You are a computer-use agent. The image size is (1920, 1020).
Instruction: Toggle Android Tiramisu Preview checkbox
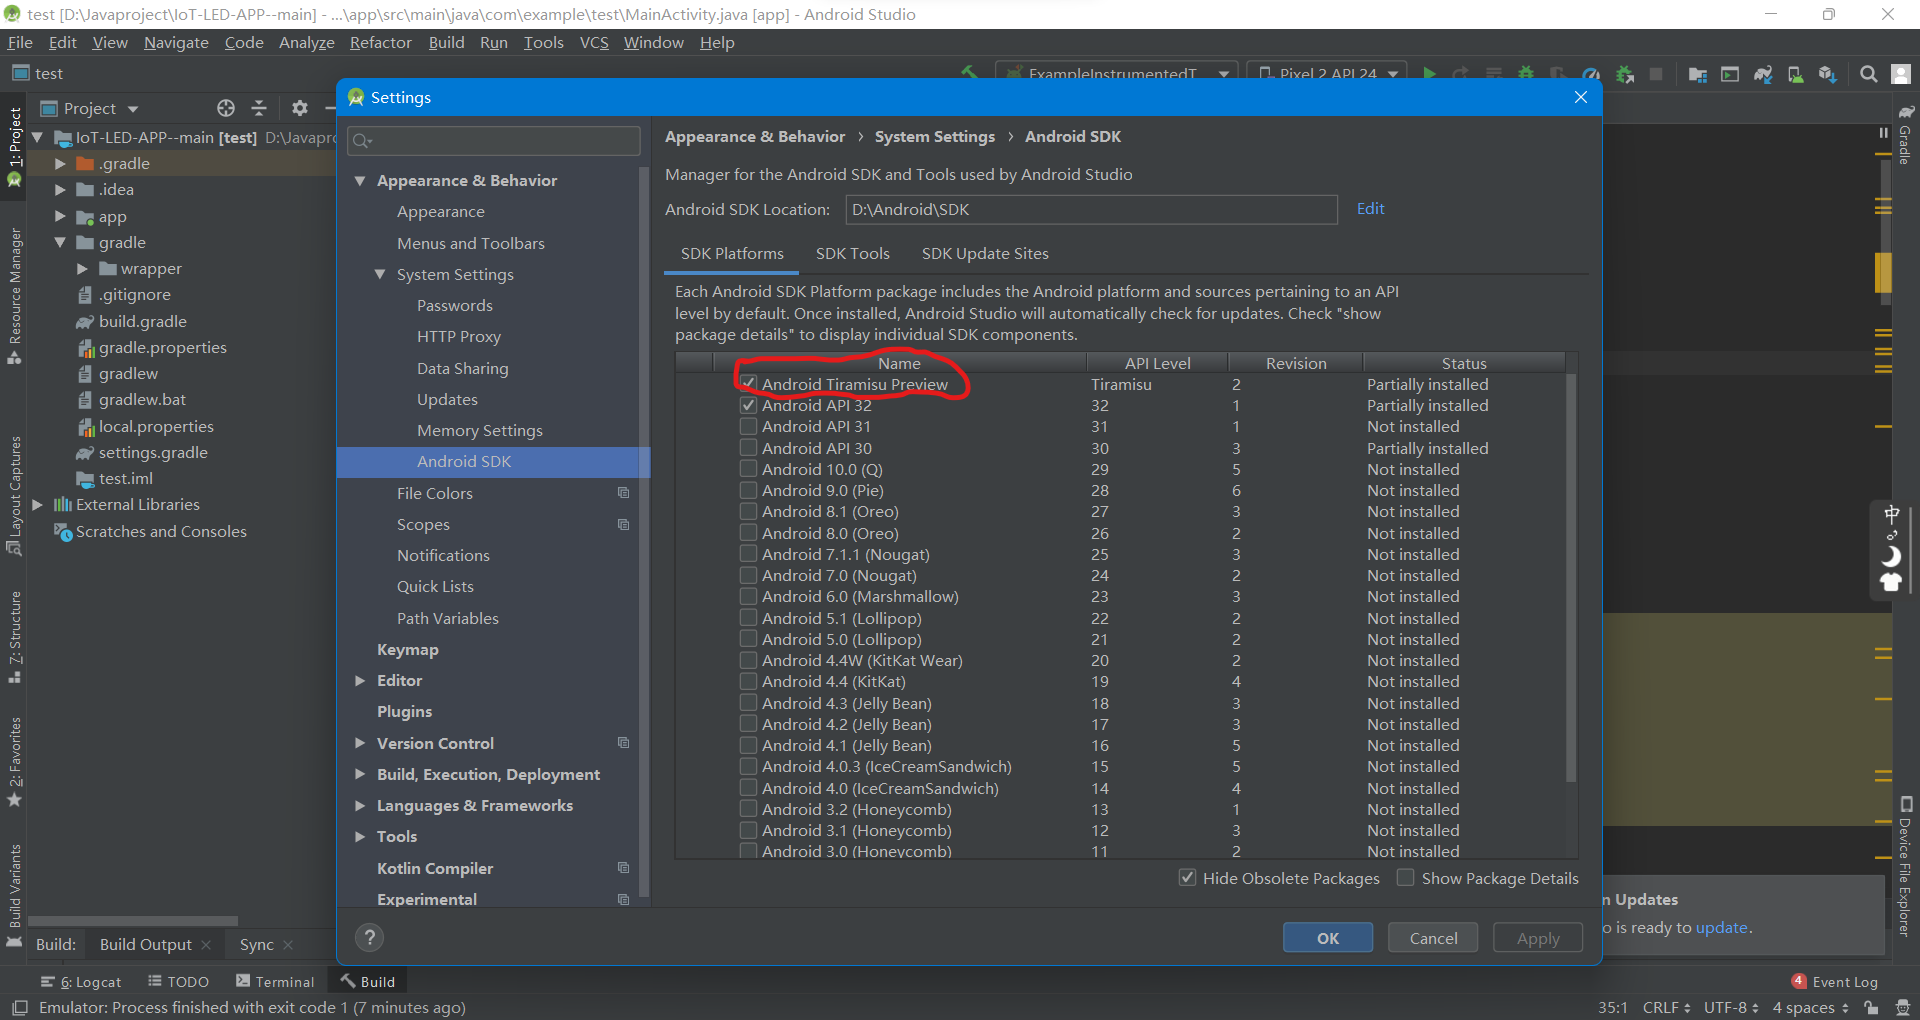748,383
